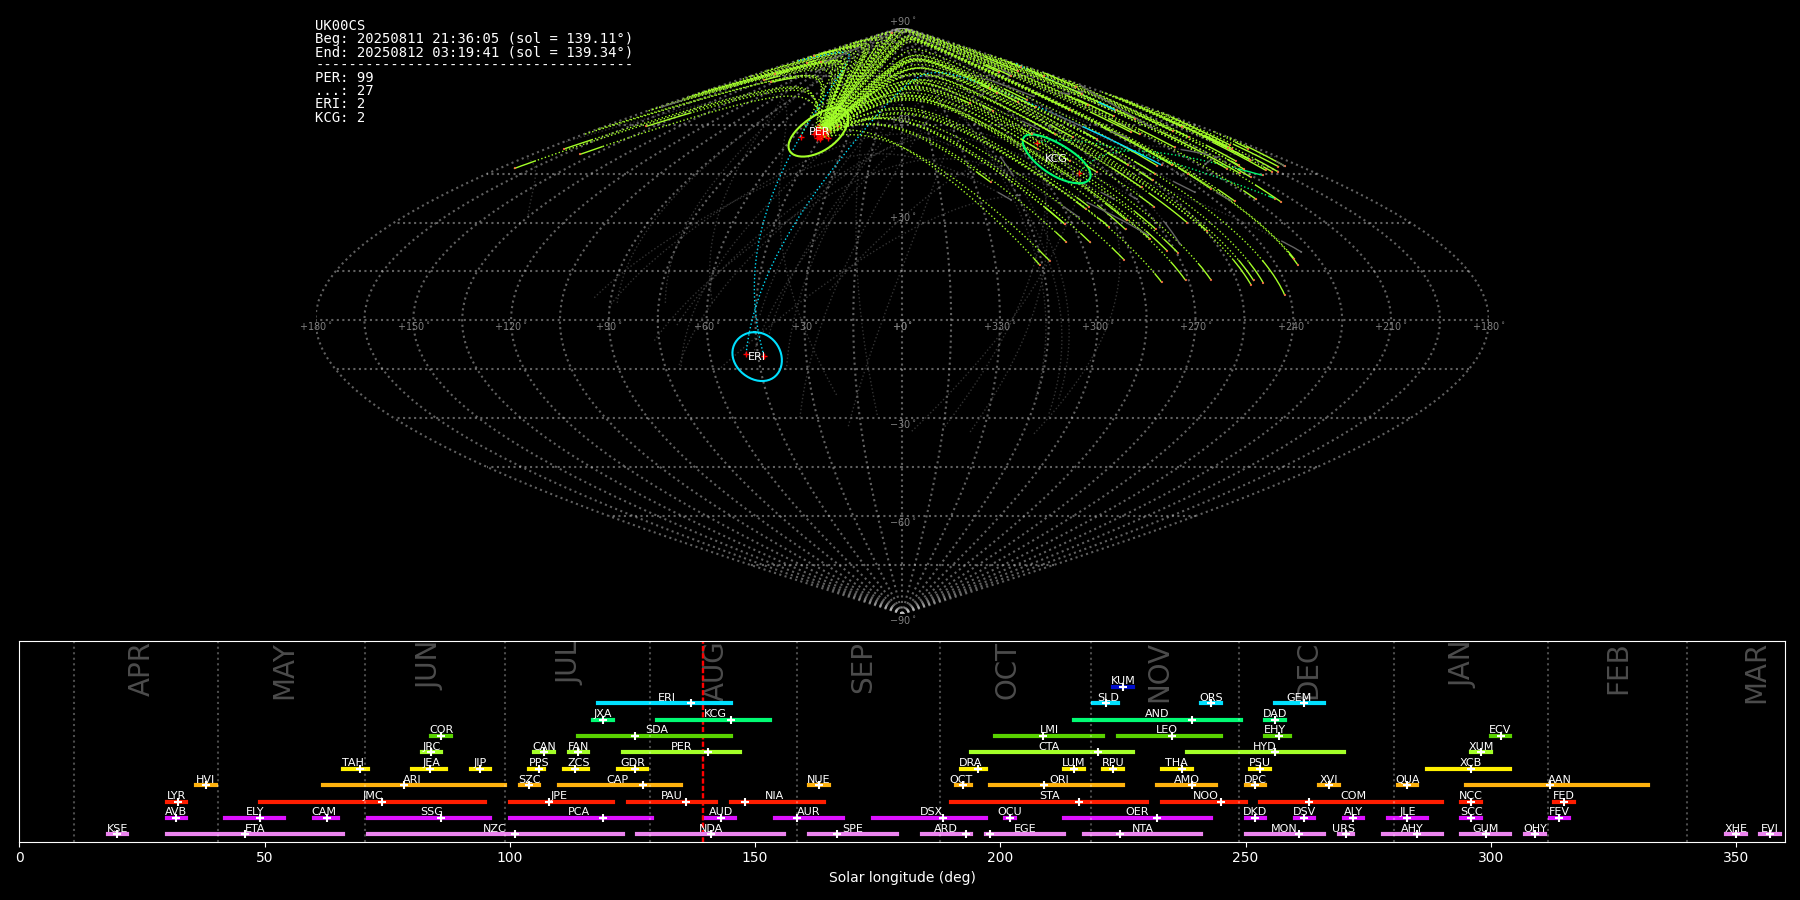Click the FEB month label in timeline

[1618, 670]
